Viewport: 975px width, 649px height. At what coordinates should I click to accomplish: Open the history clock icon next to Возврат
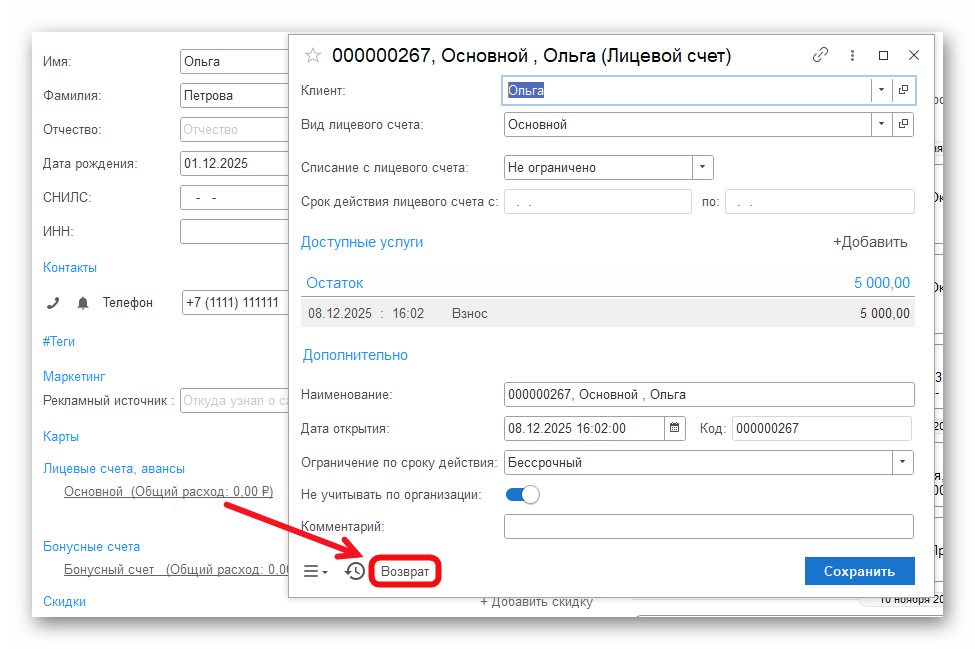pyautogui.click(x=355, y=571)
